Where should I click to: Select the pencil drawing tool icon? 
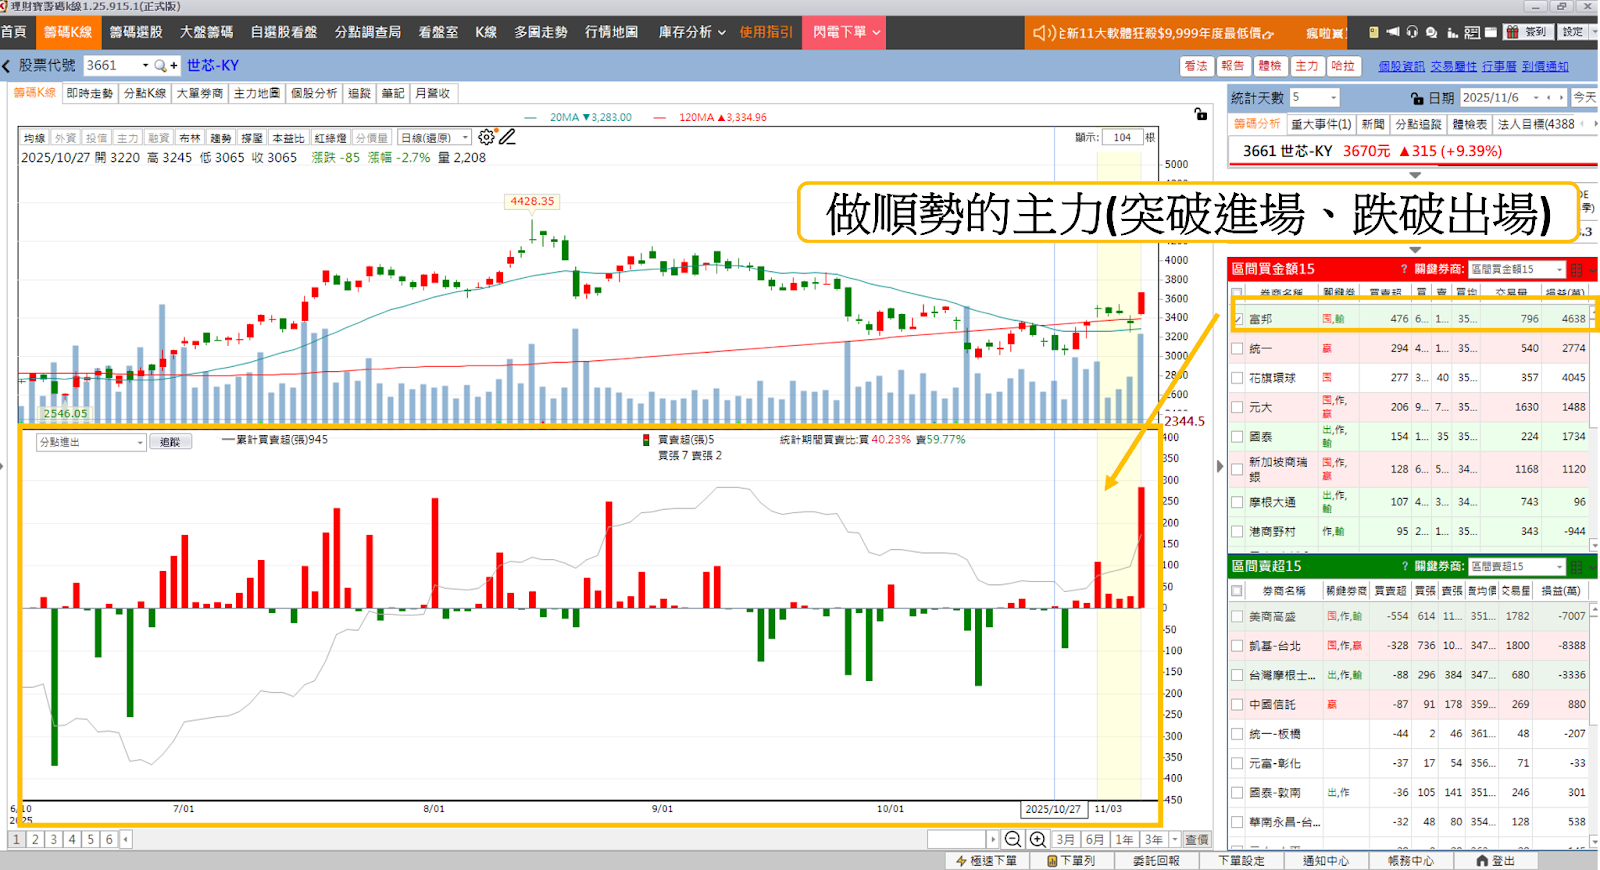(x=508, y=137)
